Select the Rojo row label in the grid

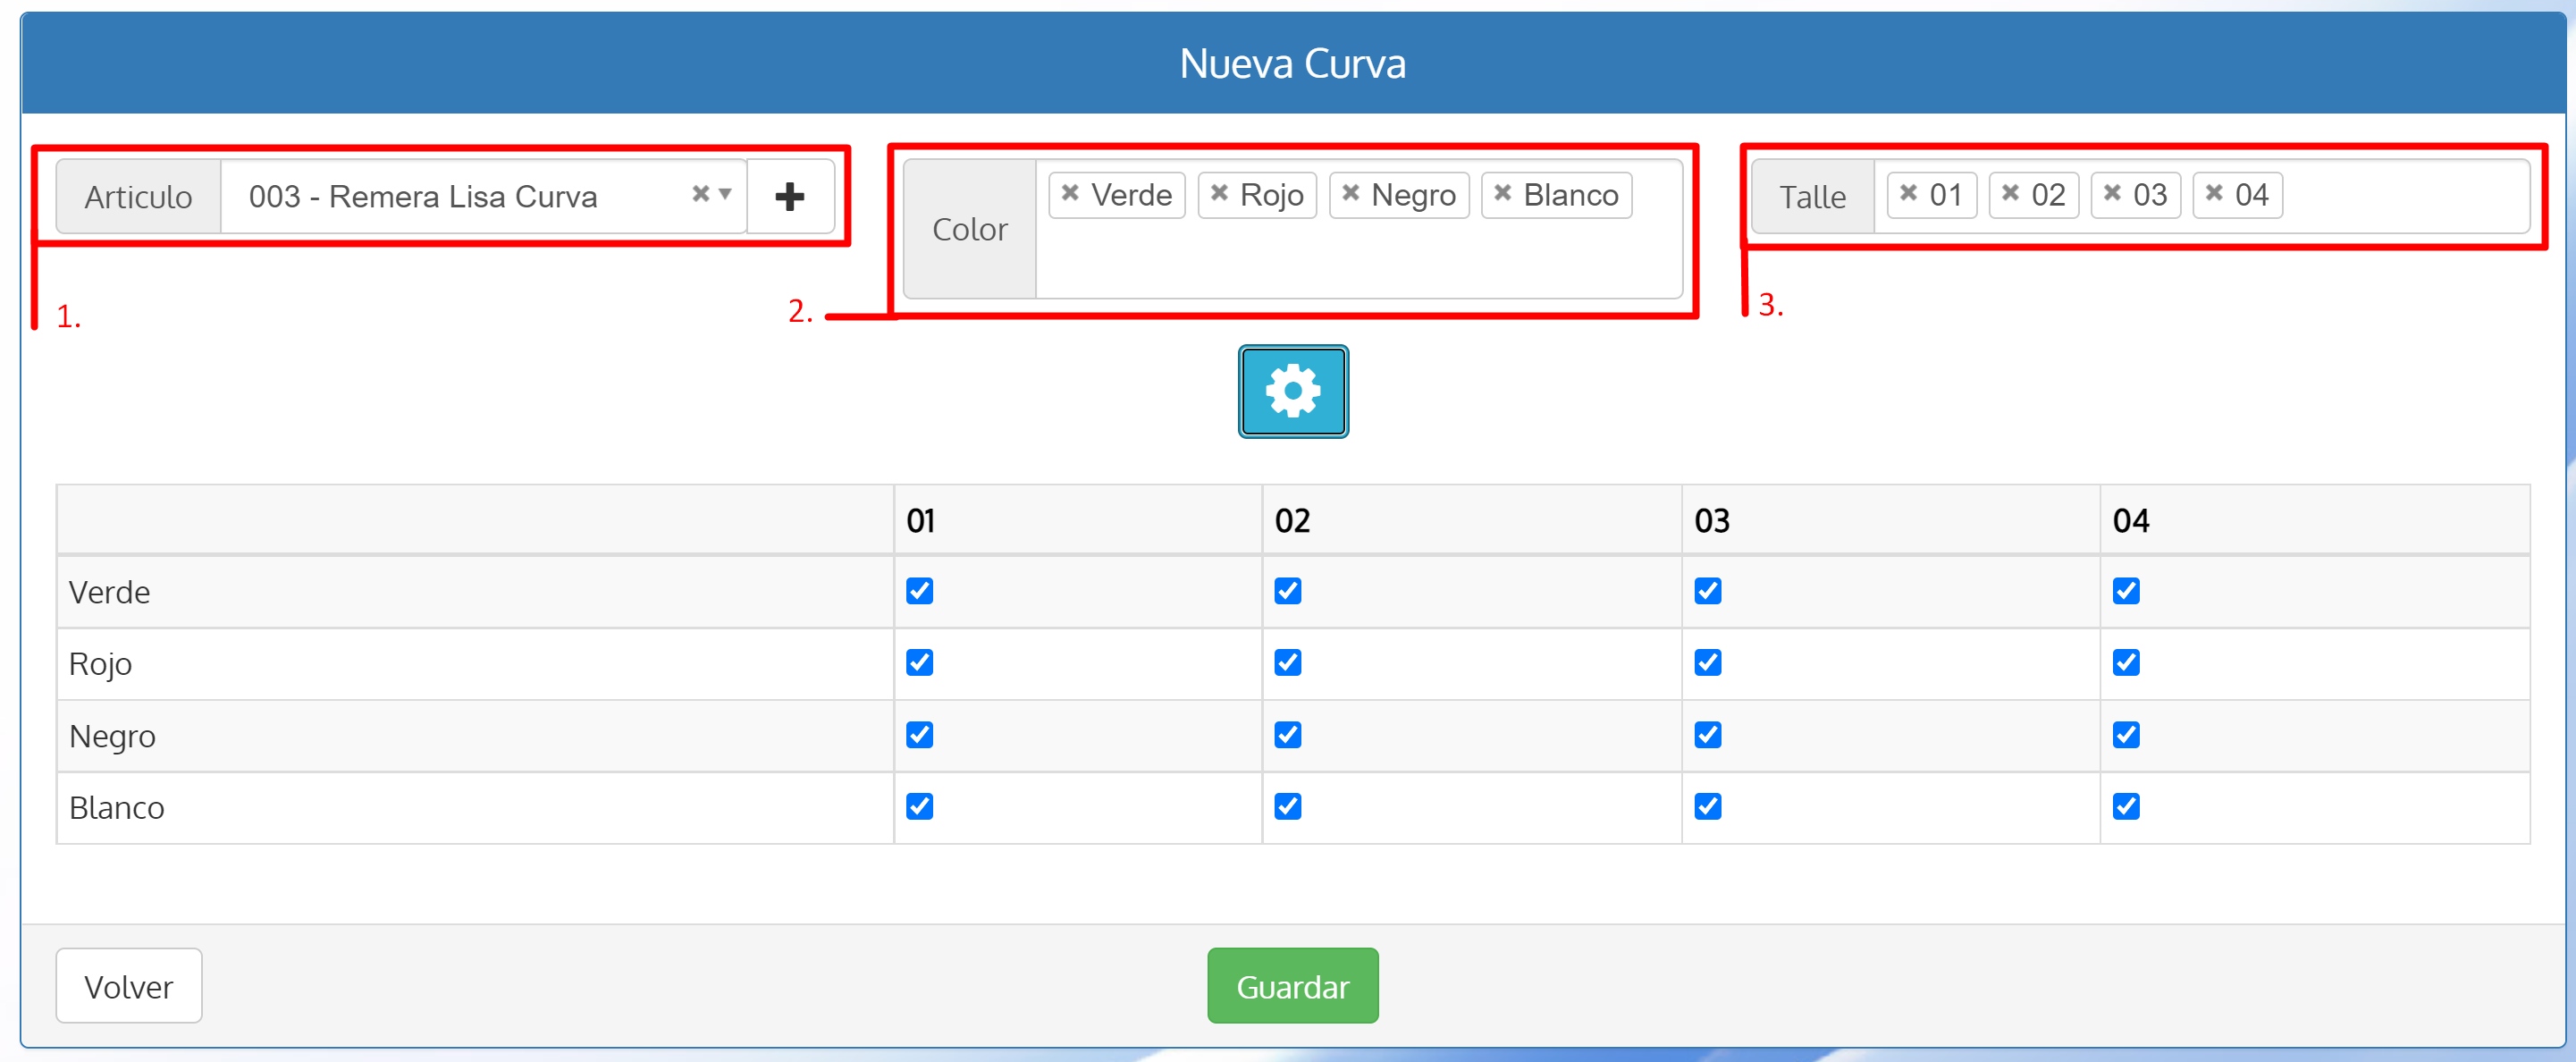100,663
